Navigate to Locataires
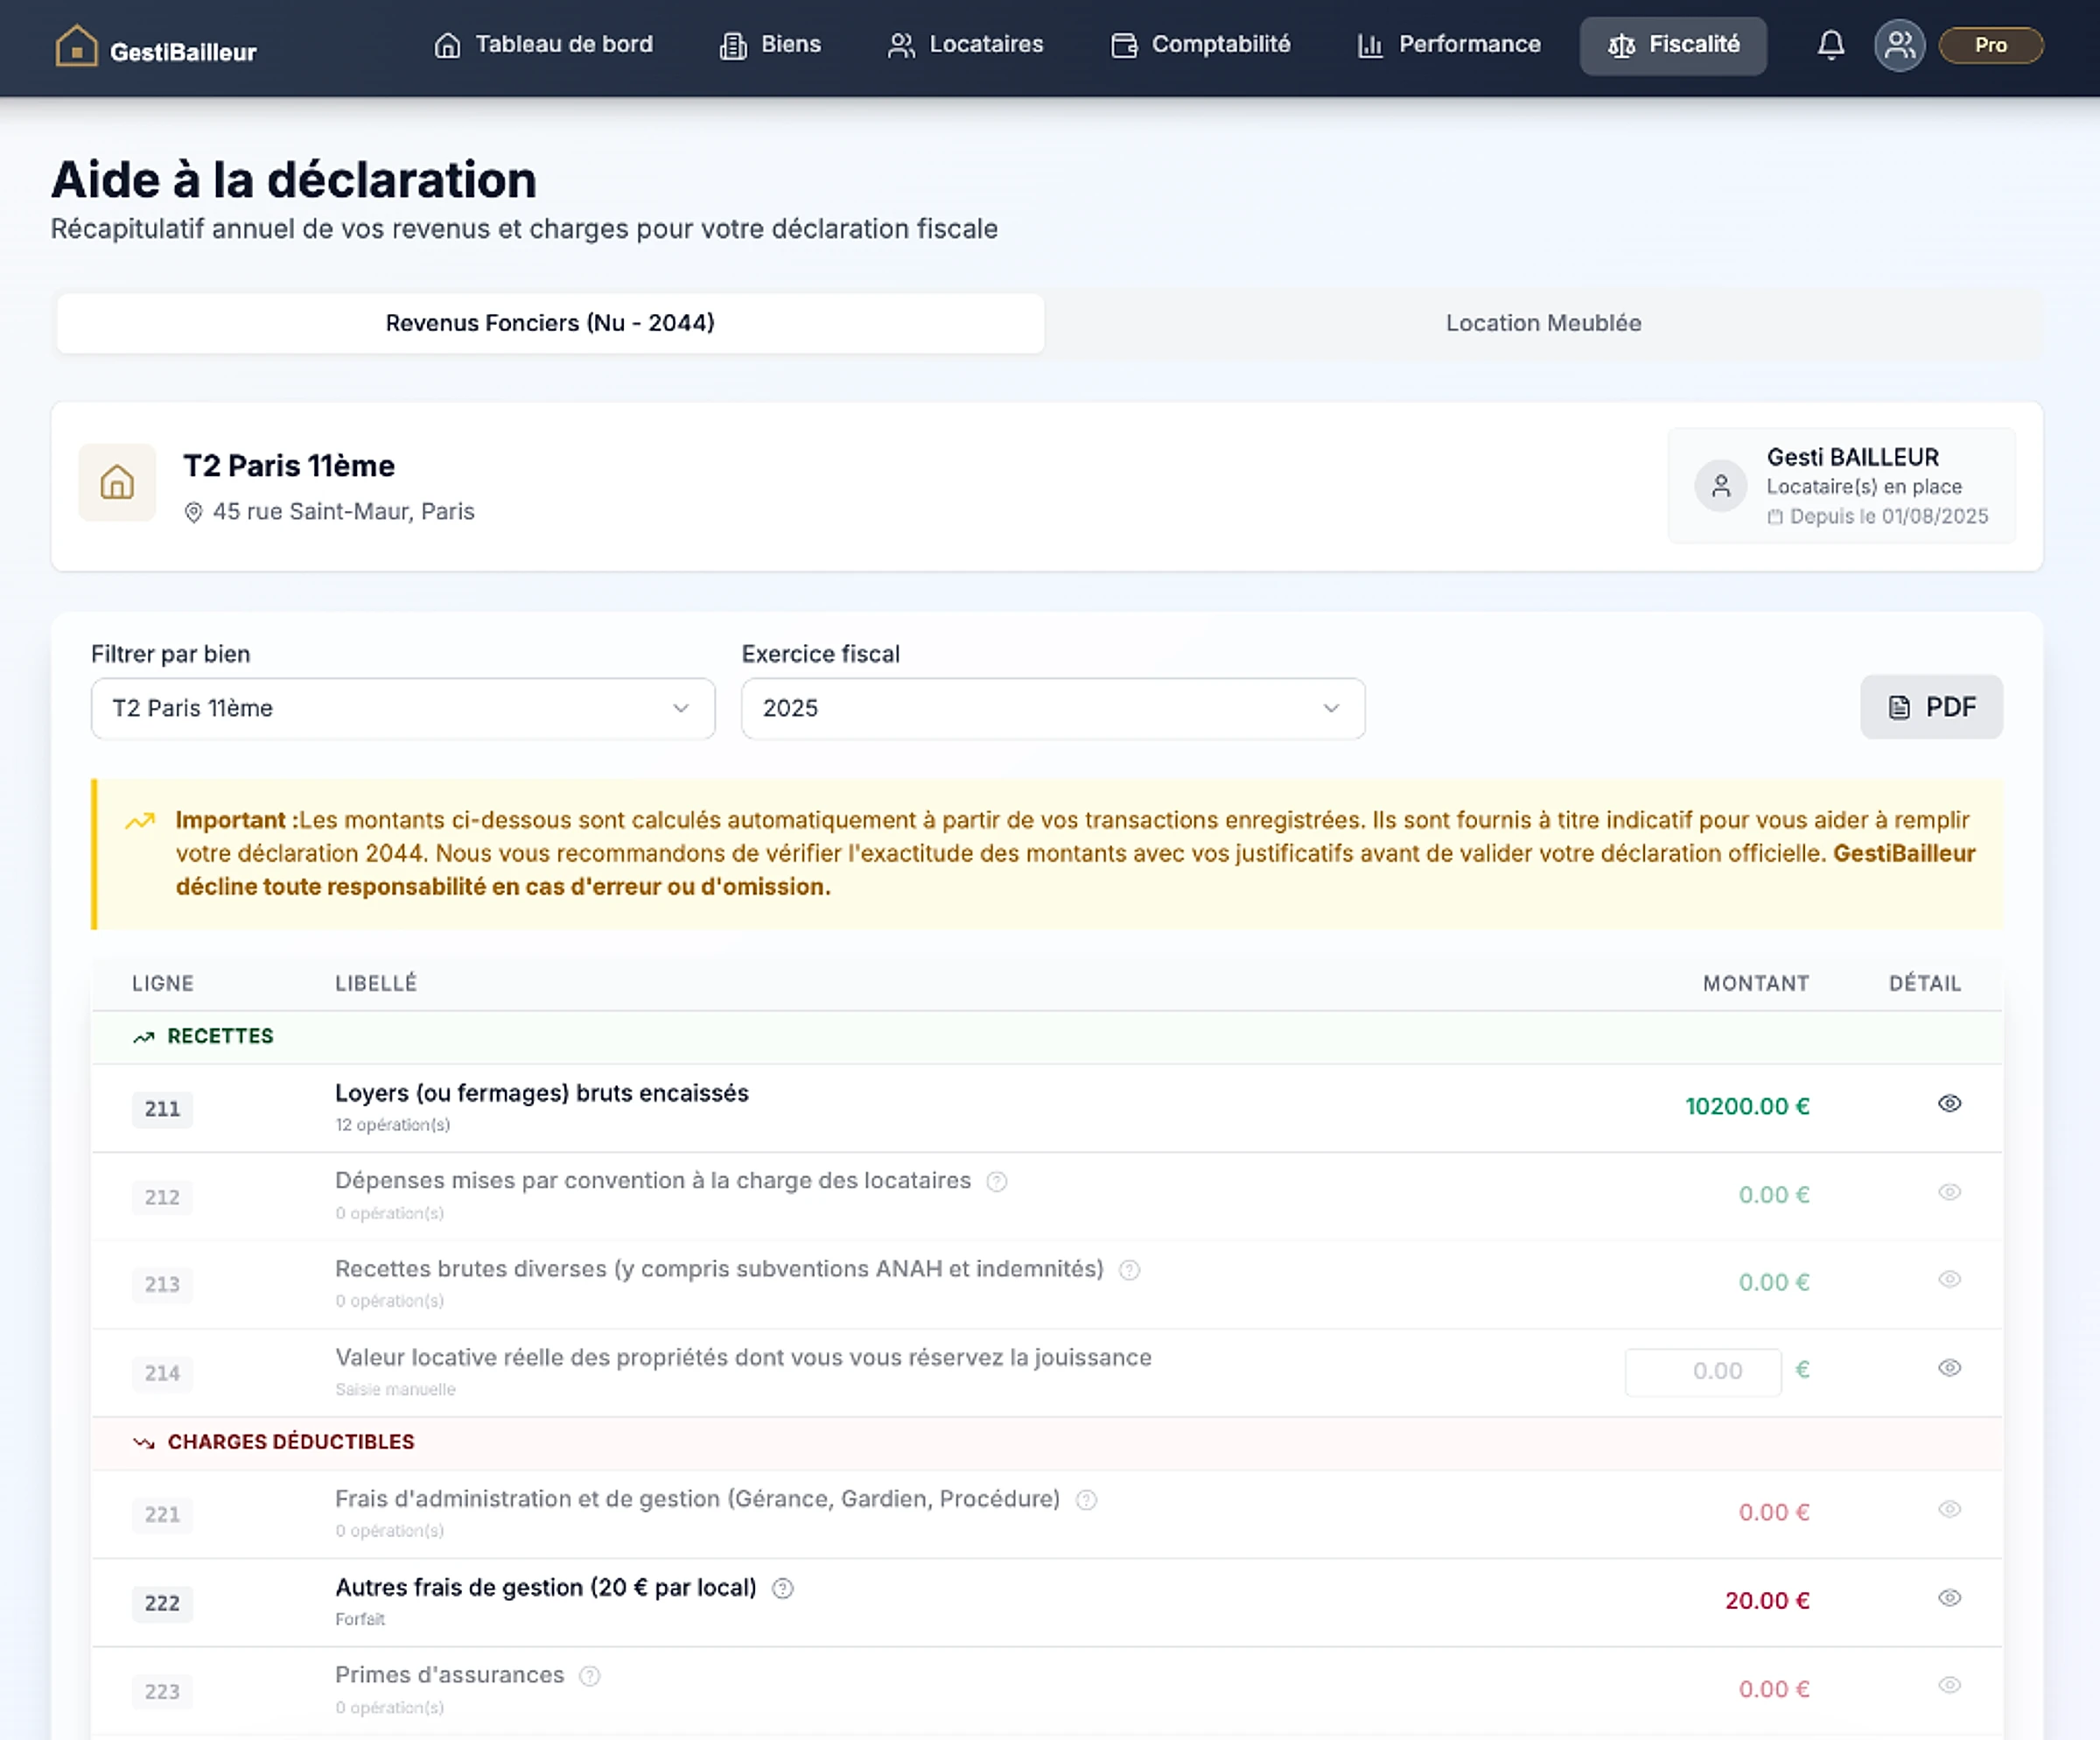The height and width of the screenshot is (1740, 2100). (965, 45)
